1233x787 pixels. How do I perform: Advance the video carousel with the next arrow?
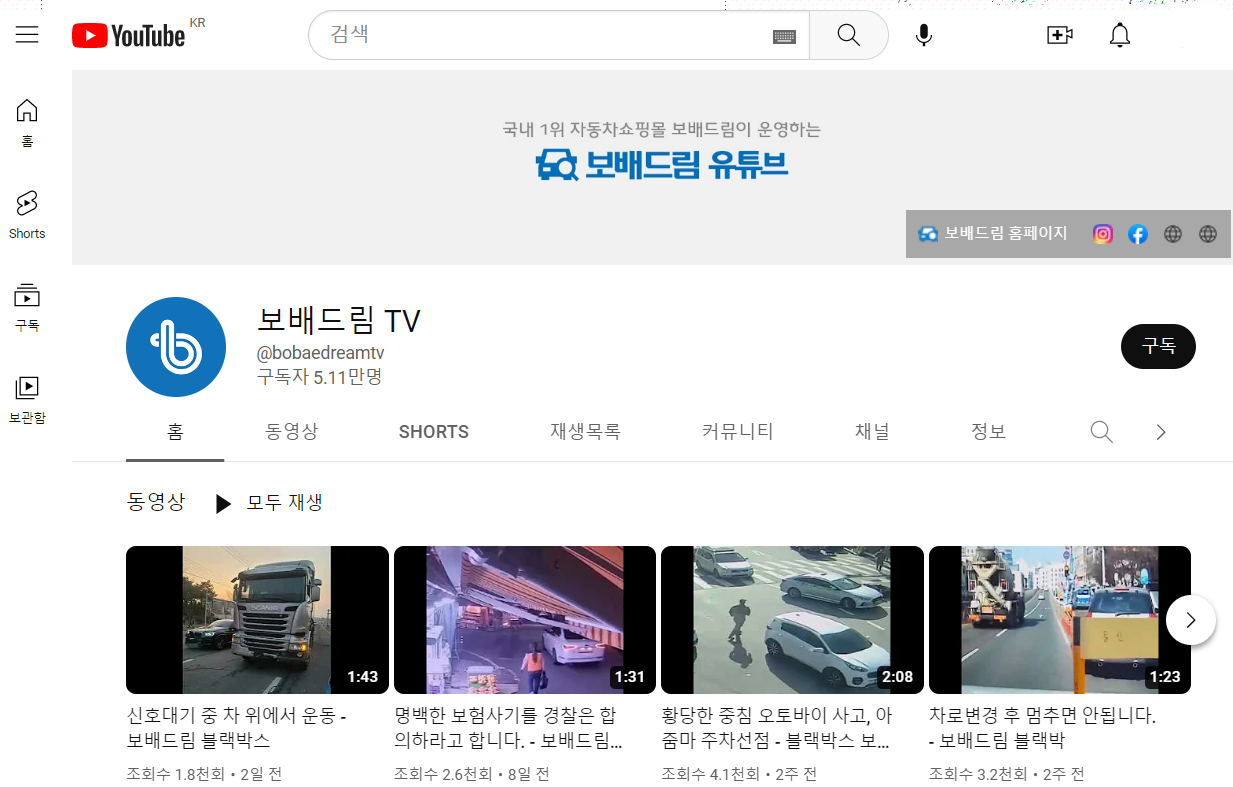coord(1190,620)
